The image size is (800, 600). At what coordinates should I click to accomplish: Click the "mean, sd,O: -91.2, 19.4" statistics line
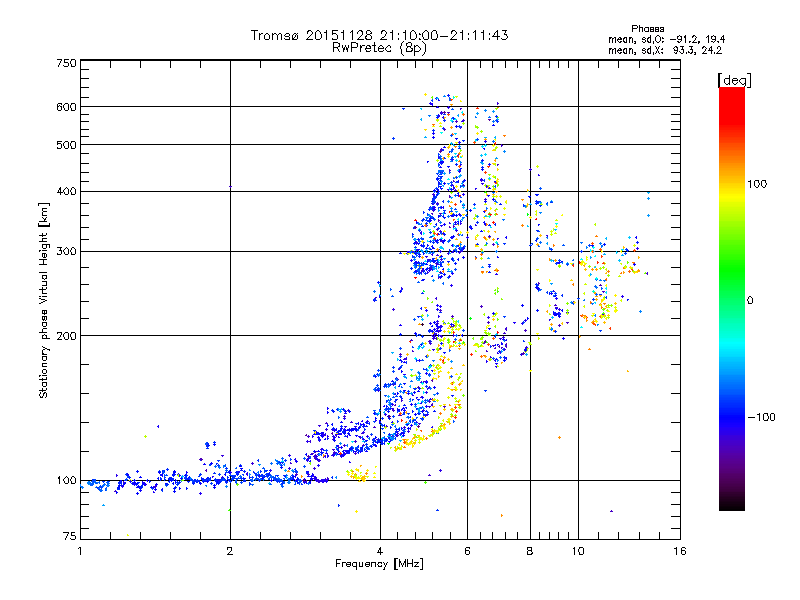click(x=666, y=39)
